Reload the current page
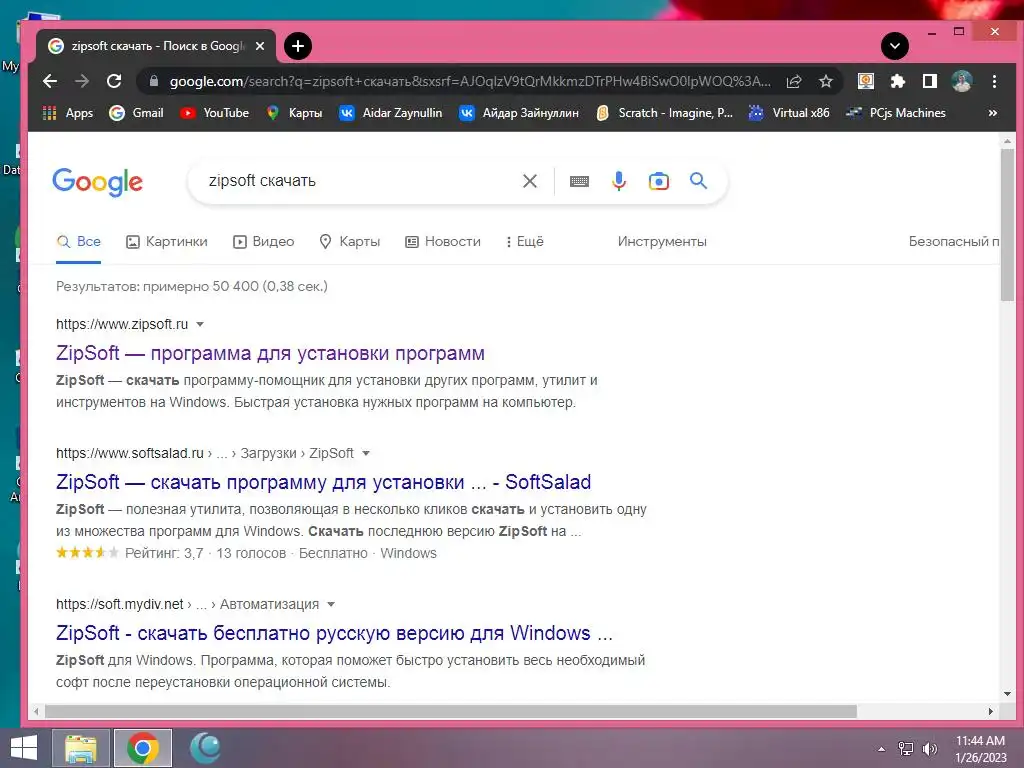This screenshot has width=1024, height=768. (x=114, y=81)
